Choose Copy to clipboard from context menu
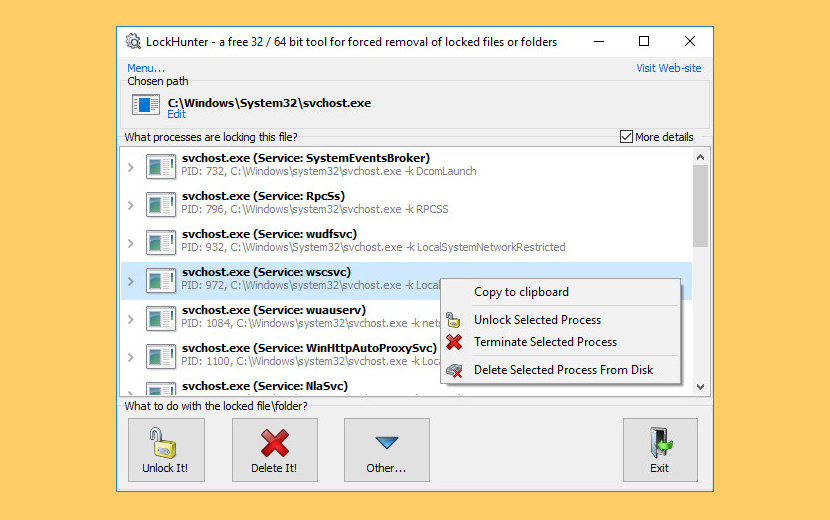830x520 pixels. point(561,292)
